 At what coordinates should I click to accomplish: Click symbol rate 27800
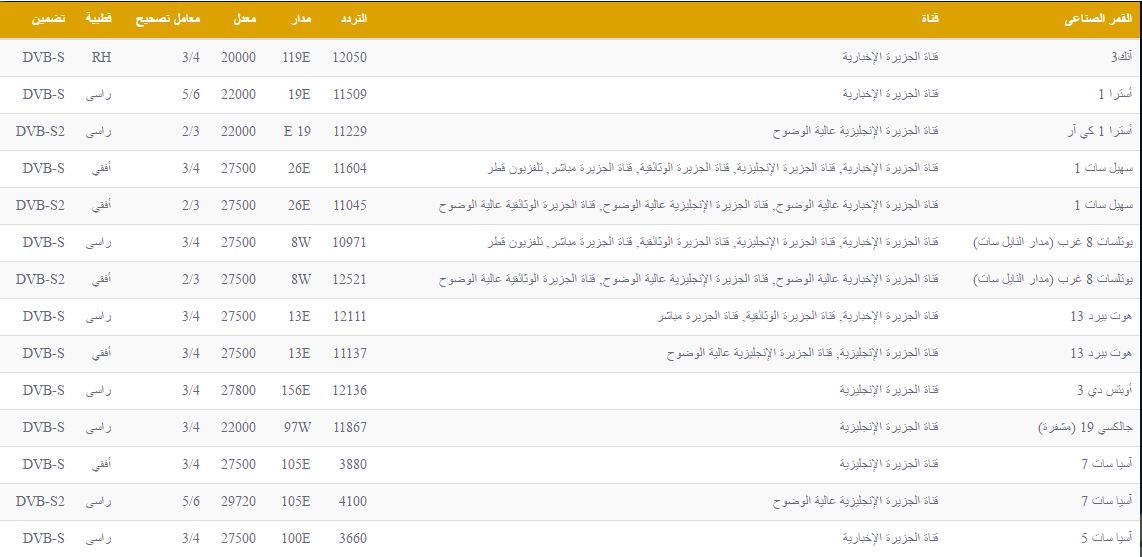tap(239, 391)
